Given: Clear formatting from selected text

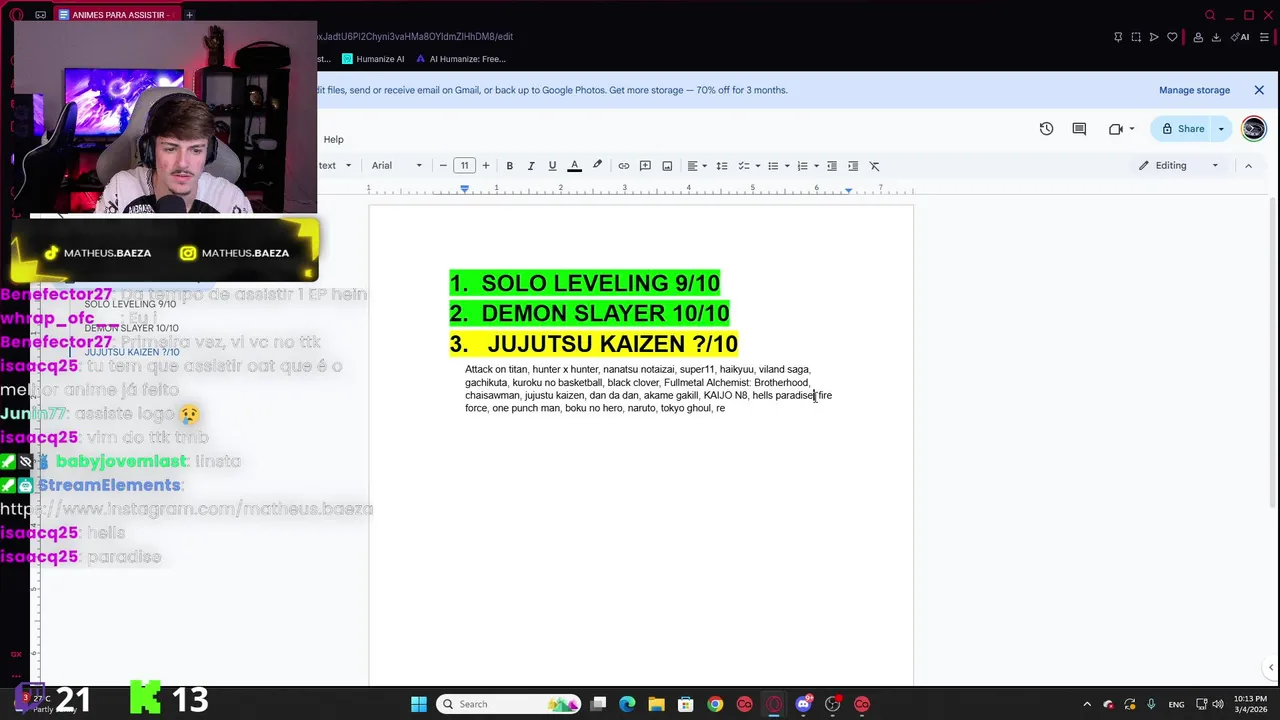Looking at the screenshot, I should [874, 166].
